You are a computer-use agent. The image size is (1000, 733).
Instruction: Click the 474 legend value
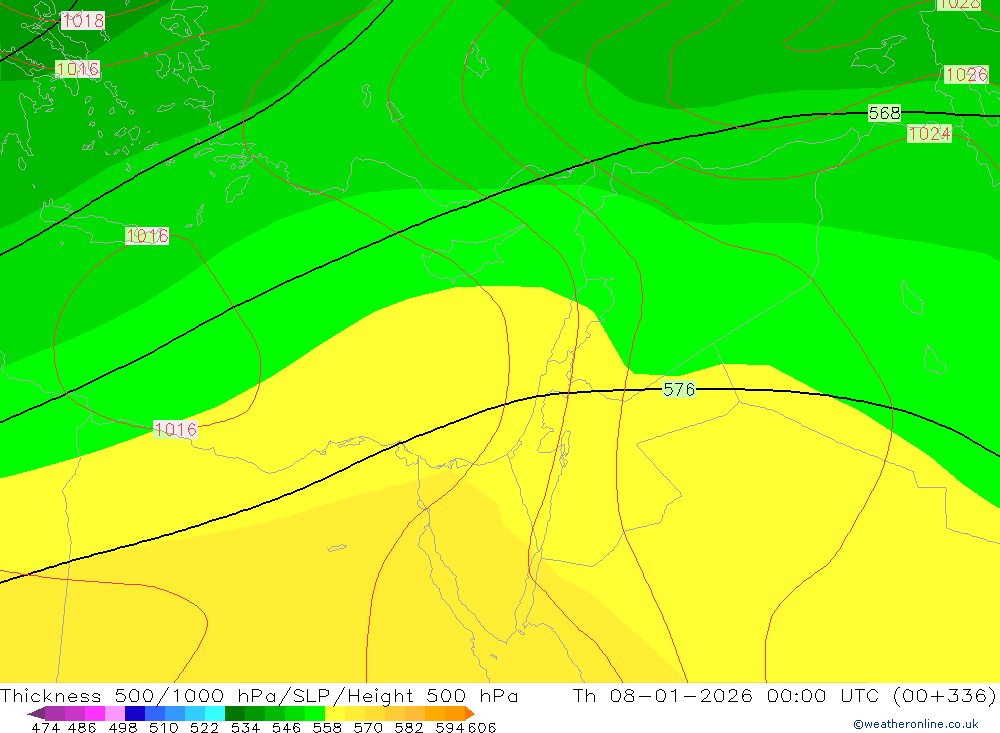click(45, 727)
